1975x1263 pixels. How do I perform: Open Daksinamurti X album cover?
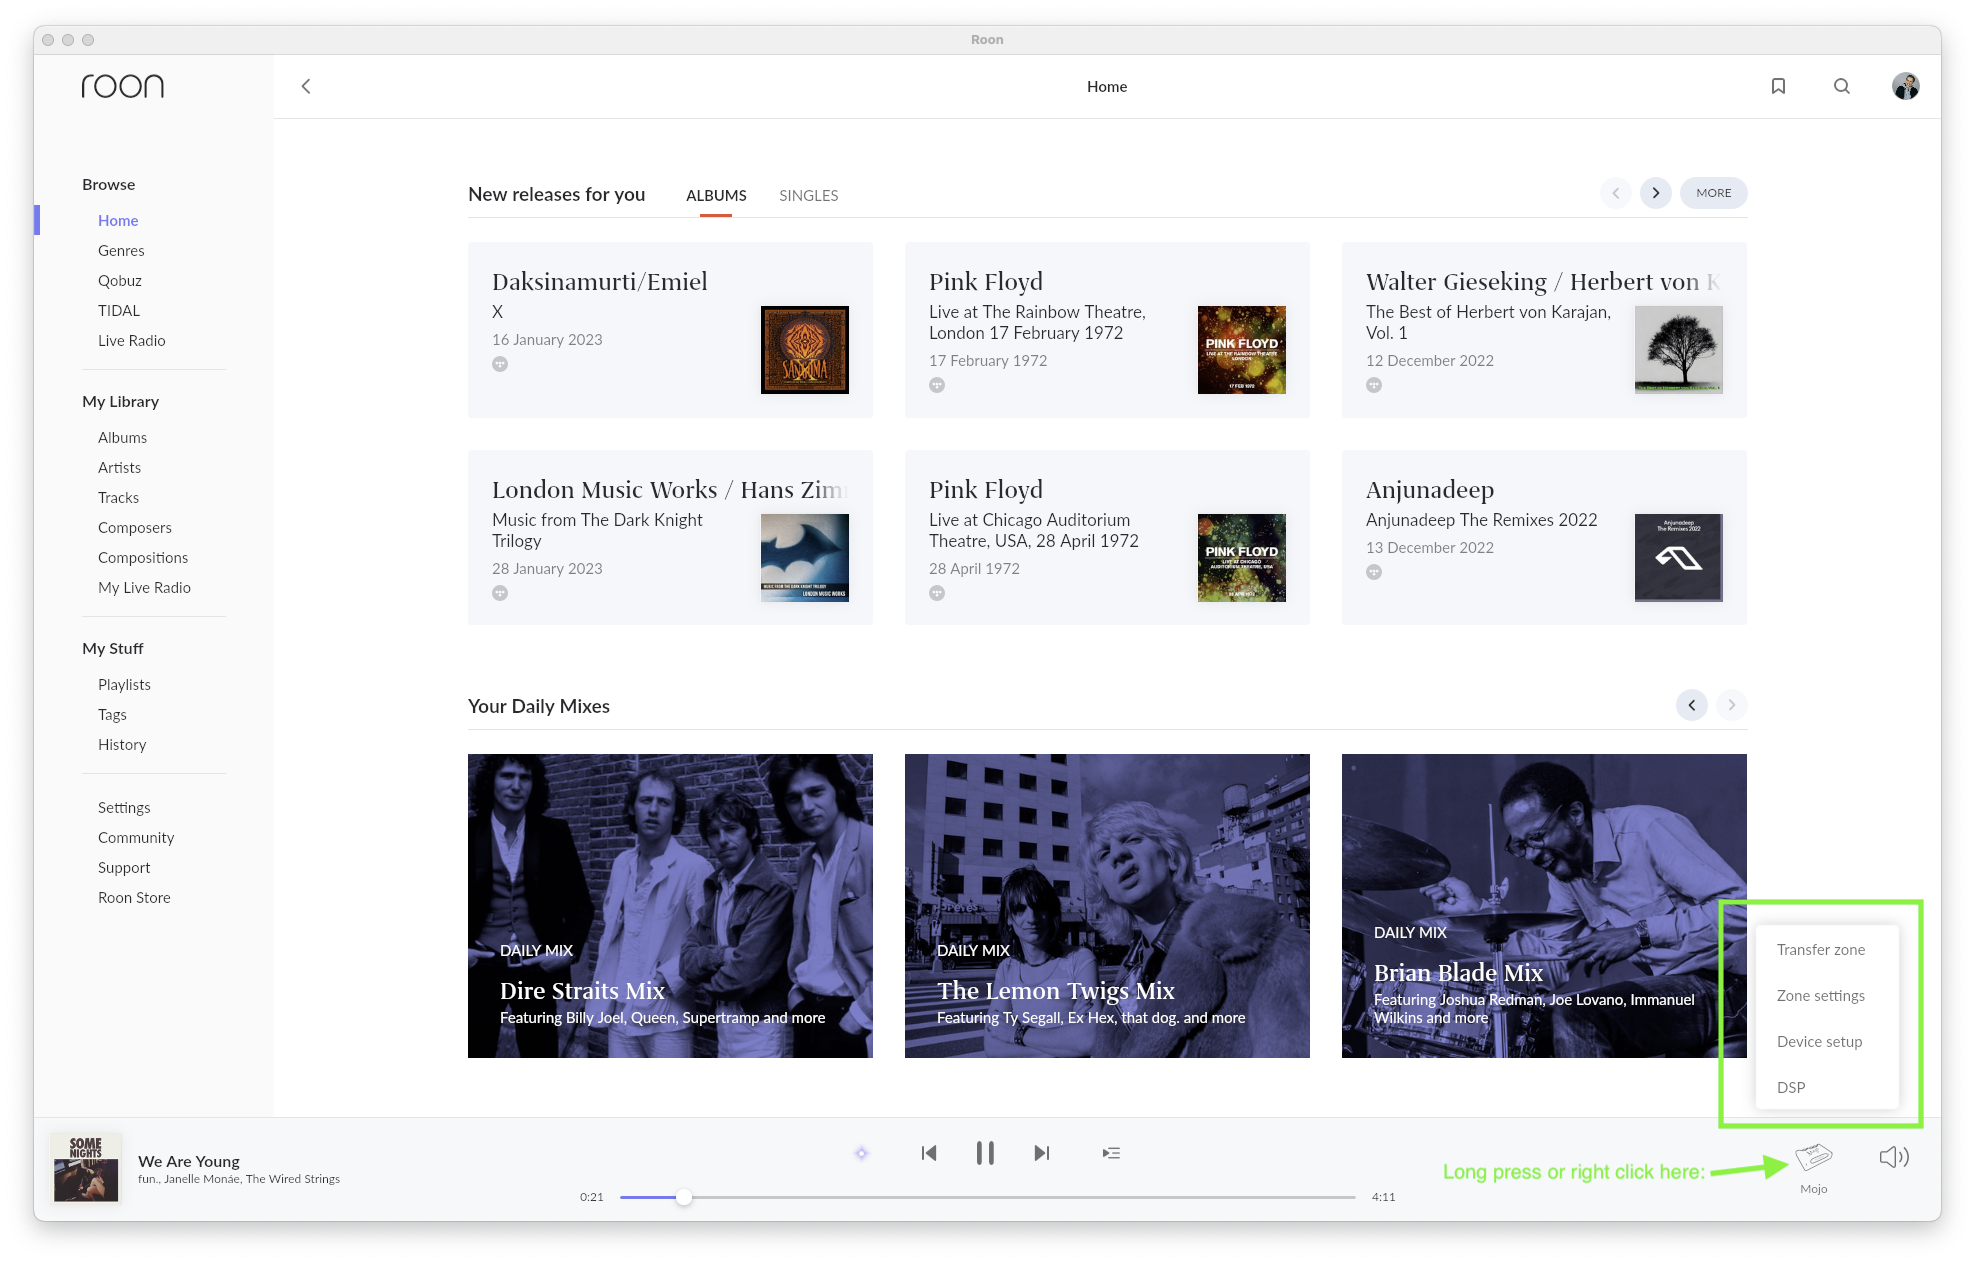click(x=805, y=350)
